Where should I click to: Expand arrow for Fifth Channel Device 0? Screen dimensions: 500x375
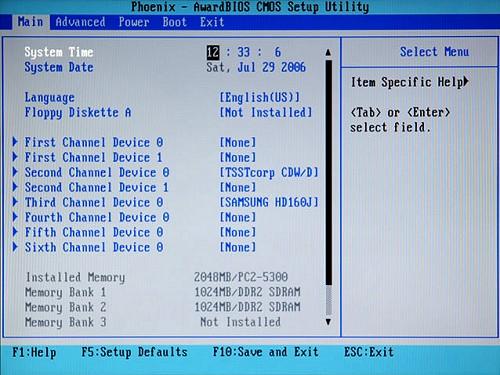click(x=15, y=232)
